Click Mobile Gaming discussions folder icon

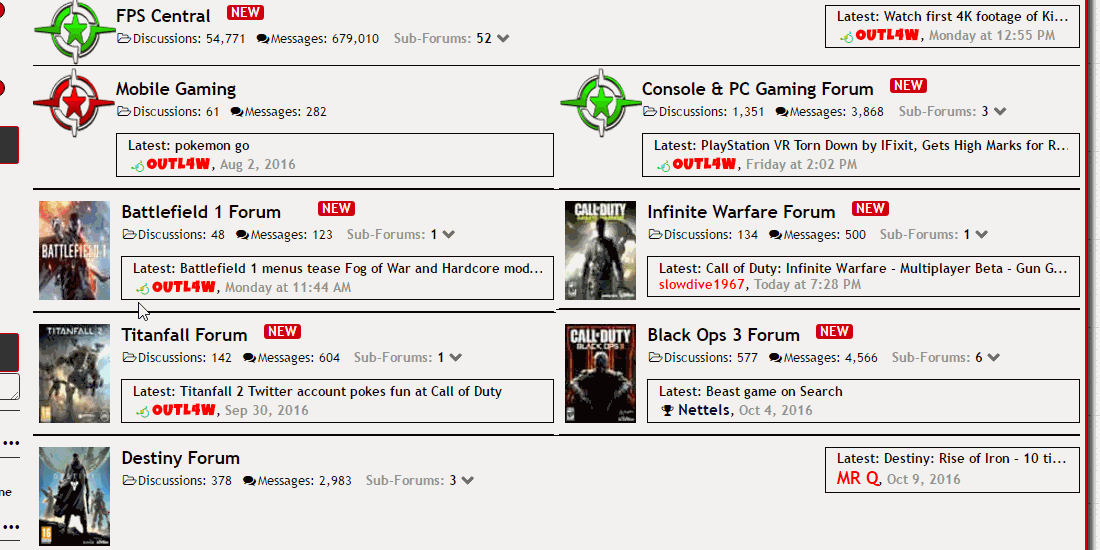123,112
